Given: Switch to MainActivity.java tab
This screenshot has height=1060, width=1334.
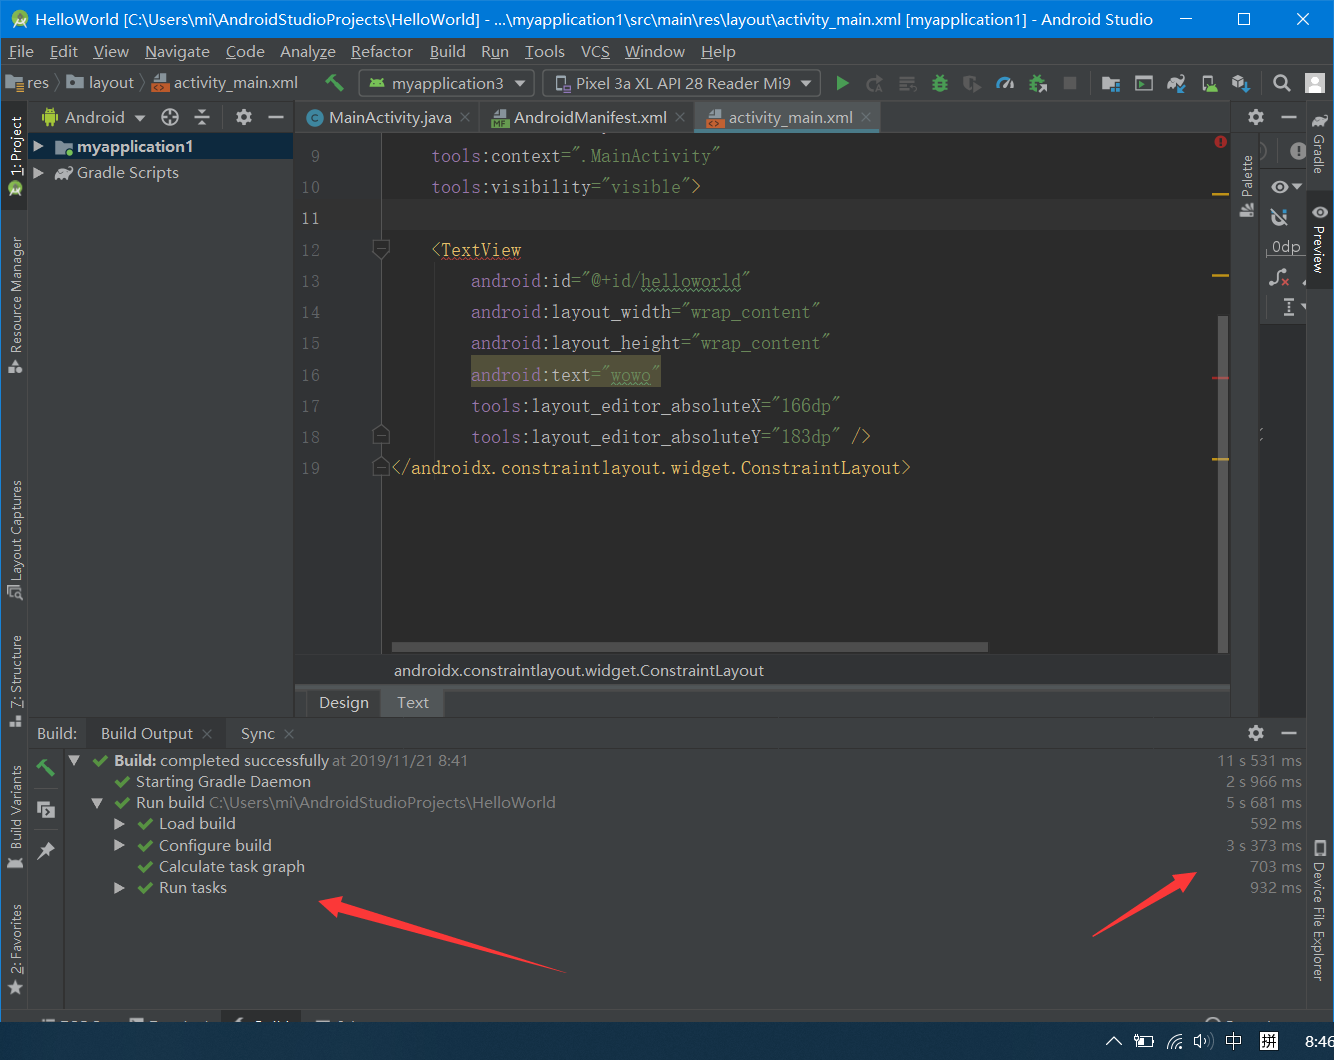Looking at the screenshot, I should (389, 117).
